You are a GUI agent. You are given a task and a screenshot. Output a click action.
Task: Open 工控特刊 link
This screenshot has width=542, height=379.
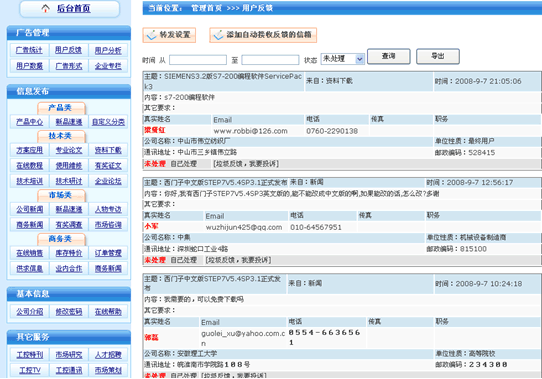pyautogui.click(x=29, y=355)
